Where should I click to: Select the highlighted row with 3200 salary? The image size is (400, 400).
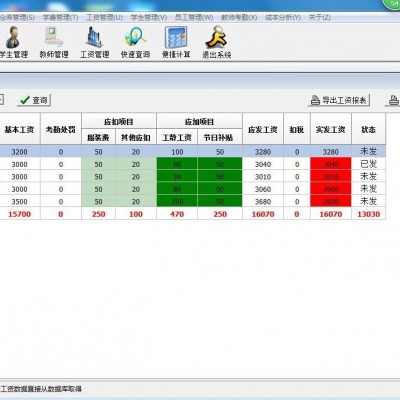[193, 151]
